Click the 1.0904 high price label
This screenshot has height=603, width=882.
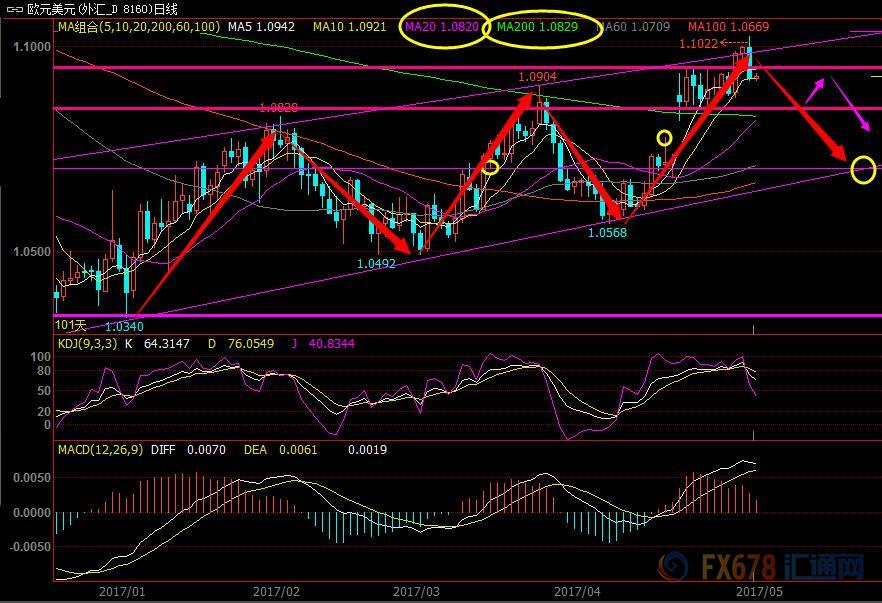coord(537,77)
